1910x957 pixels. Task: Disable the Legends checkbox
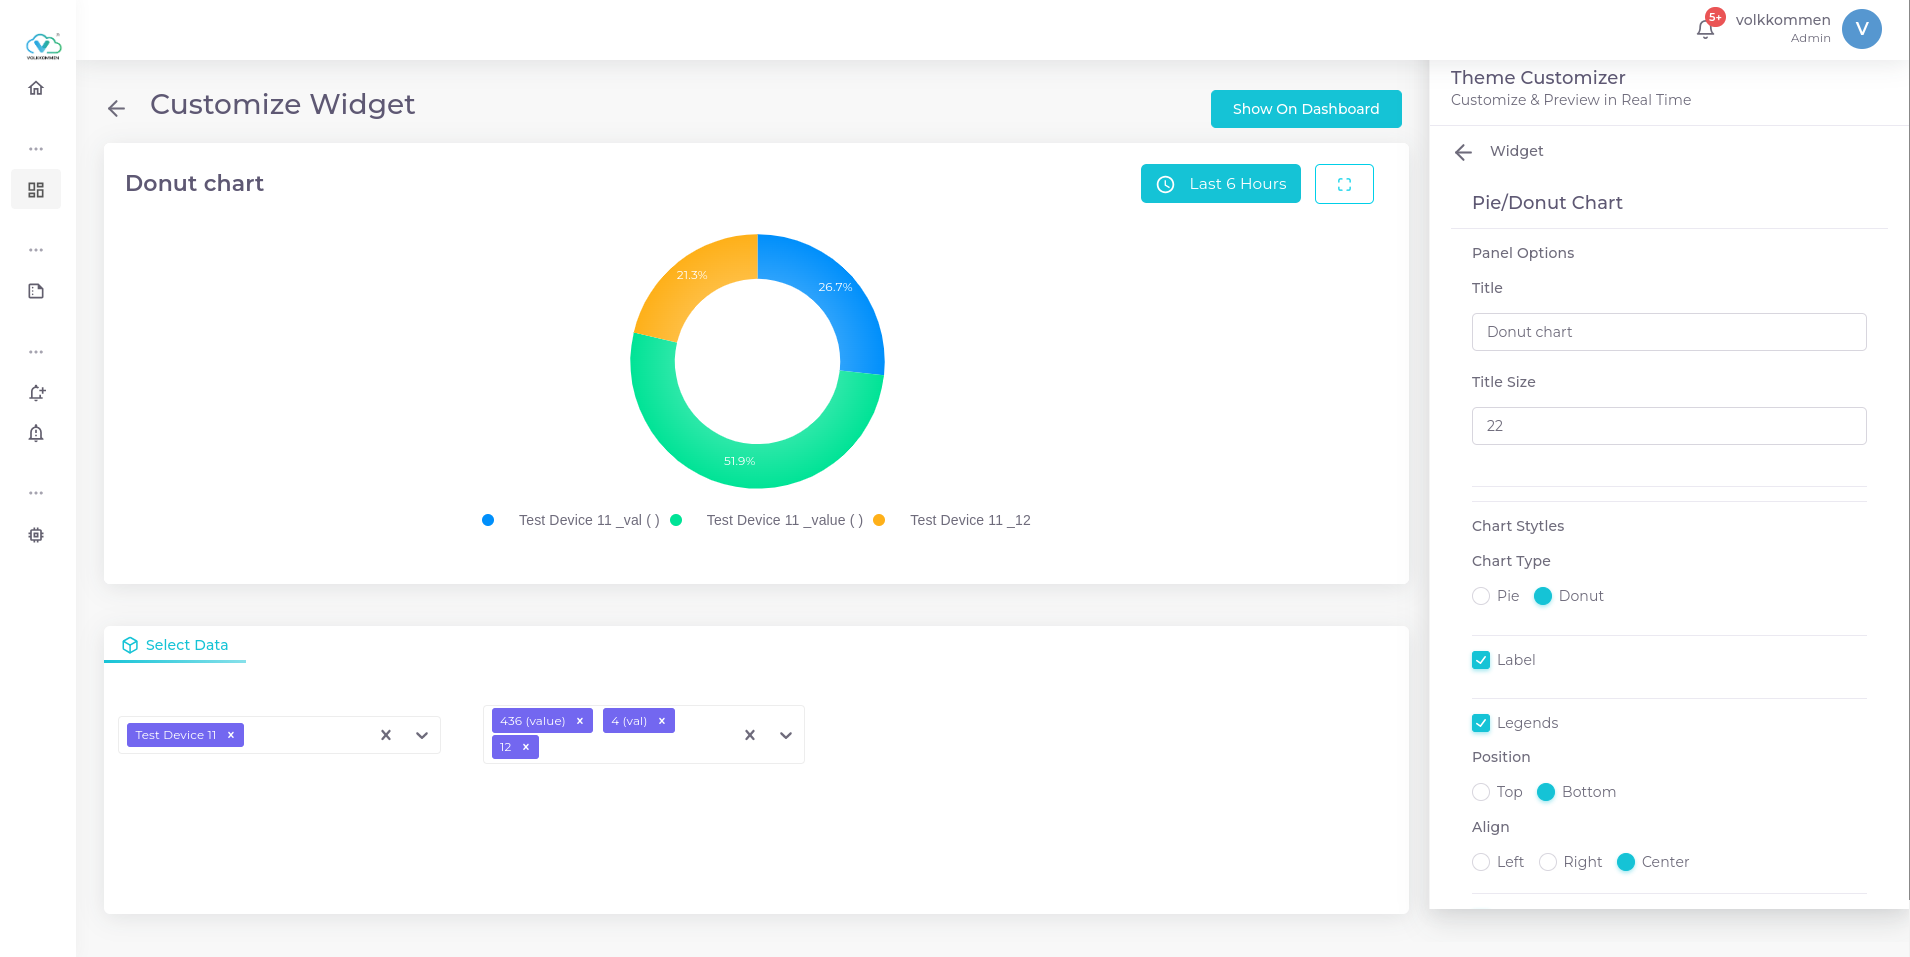[x=1481, y=723]
